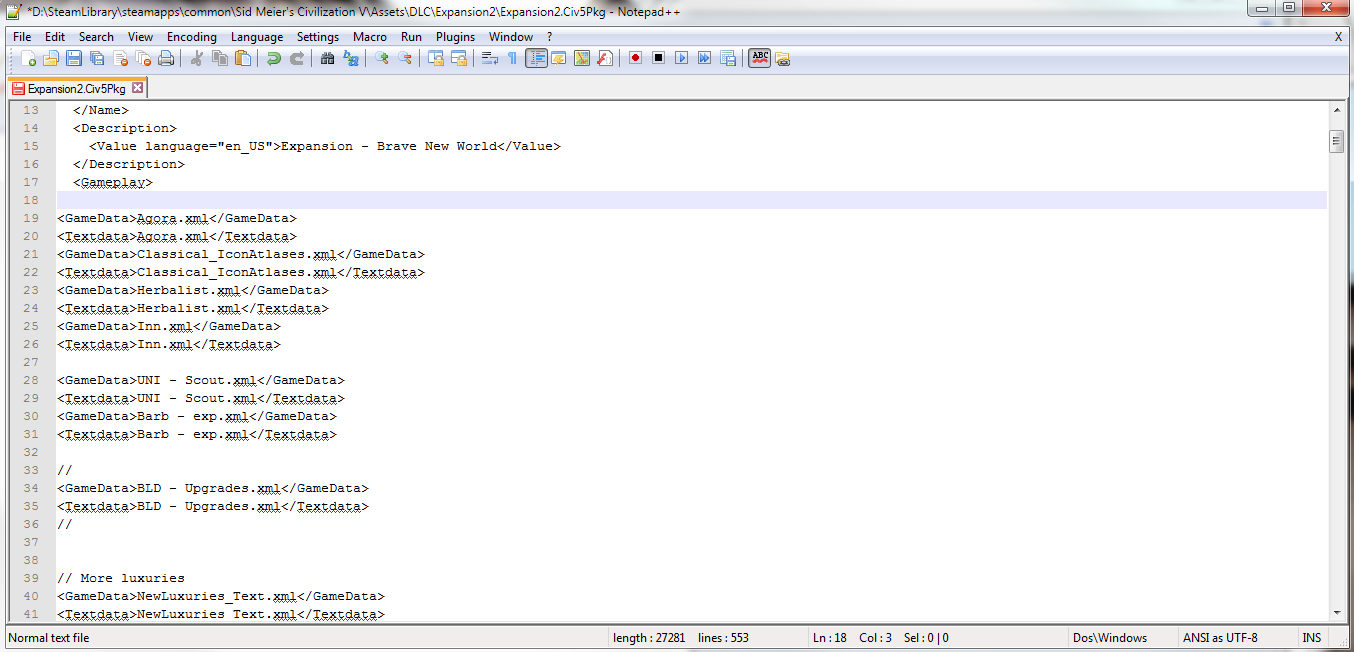Play back the recorded macro
The height and width of the screenshot is (652, 1354).
(x=681, y=58)
